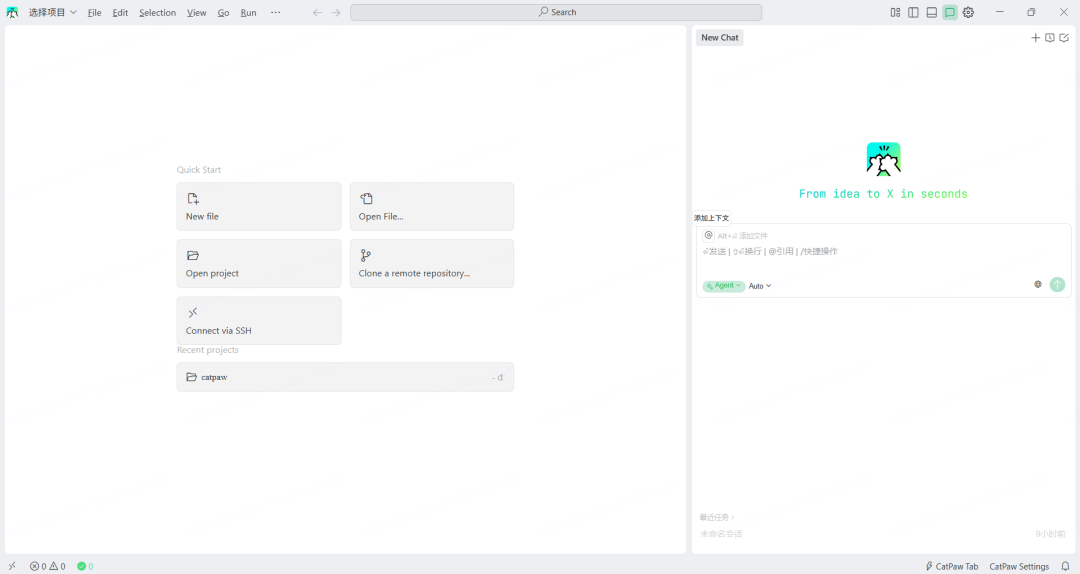Open the Run menu
1080x574 pixels.
(248, 12)
